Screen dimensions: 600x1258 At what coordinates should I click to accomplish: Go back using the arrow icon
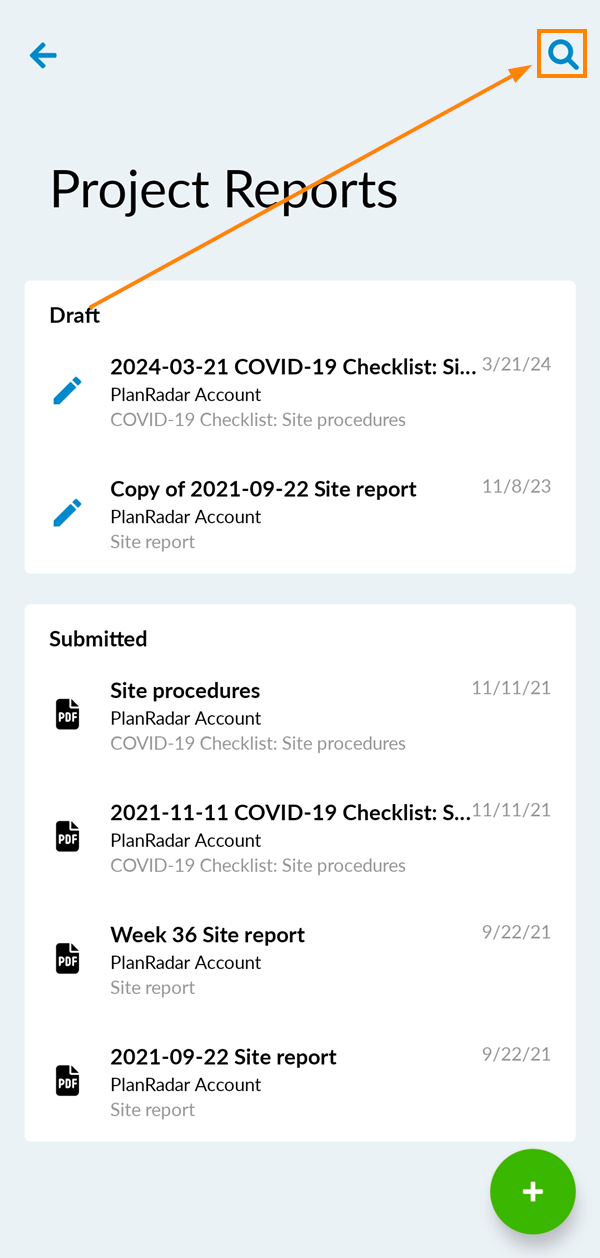tap(43, 55)
